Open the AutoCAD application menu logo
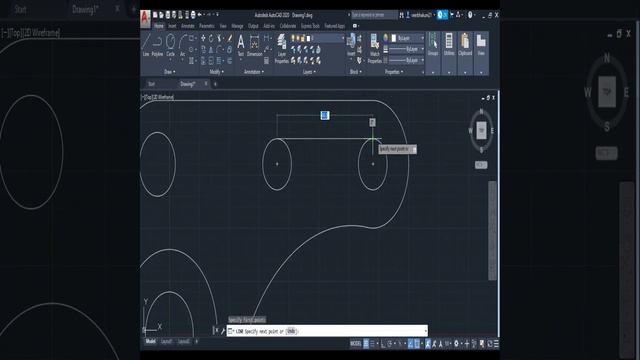The width and height of the screenshot is (640, 360). 145,18
